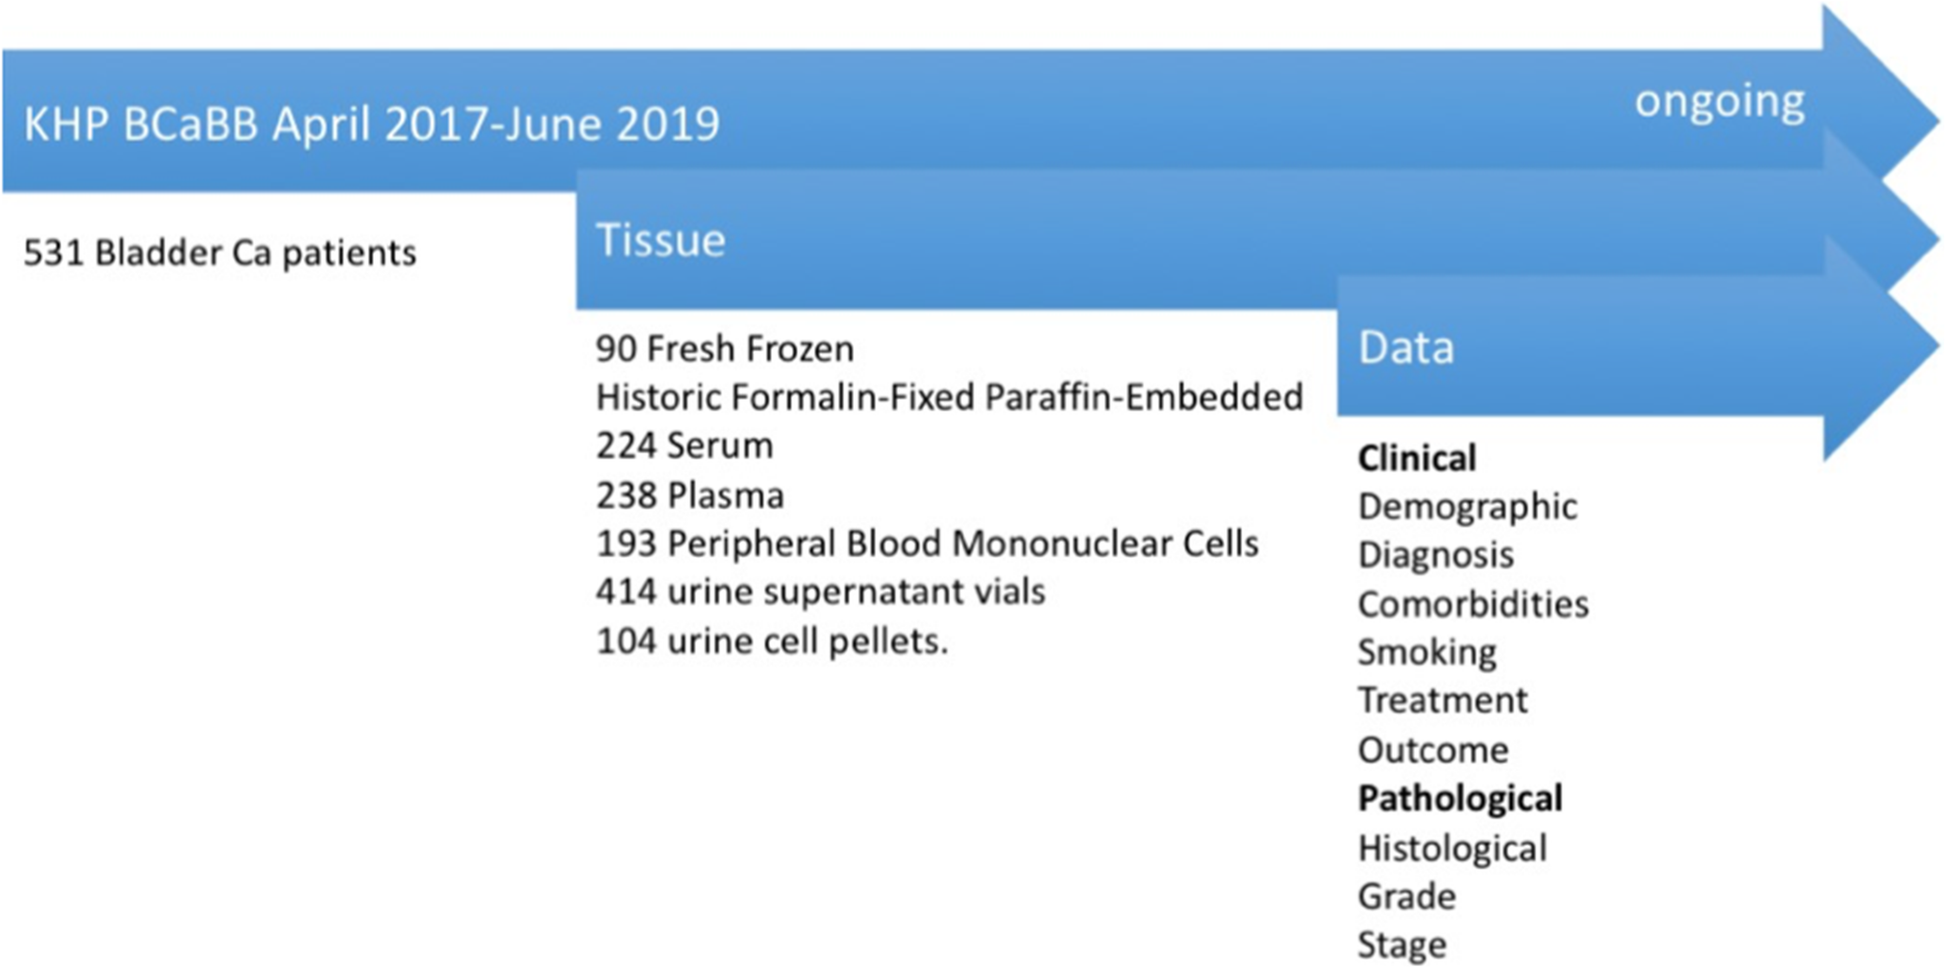1946x968 pixels.
Task: Click '104 urine cell pellets' text
Action: (x=771, y=641)
